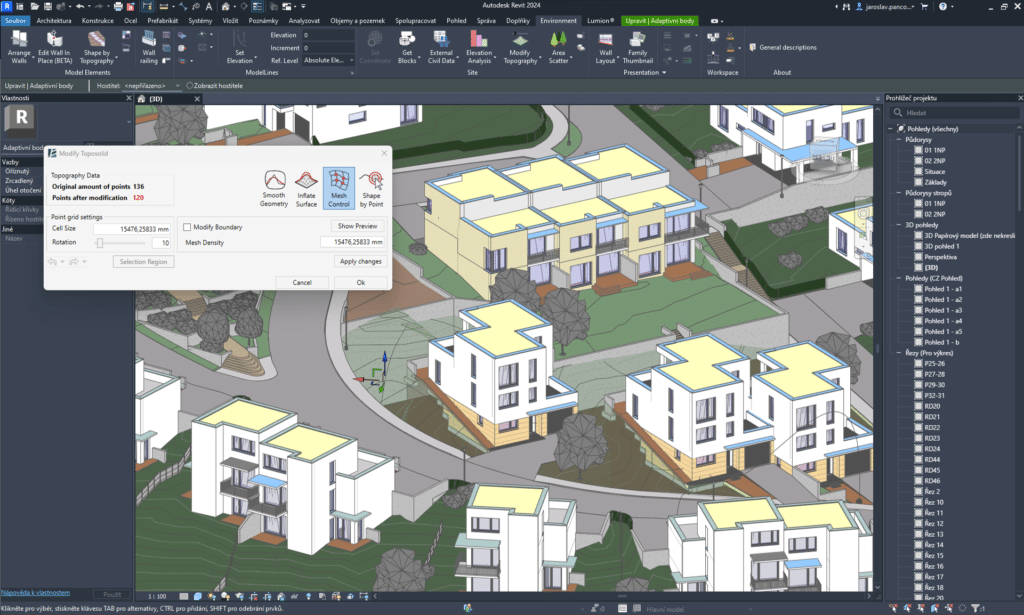Click the Rotation slider handle
This screenshot has height=615, width=1024.
tap(100, 243)
